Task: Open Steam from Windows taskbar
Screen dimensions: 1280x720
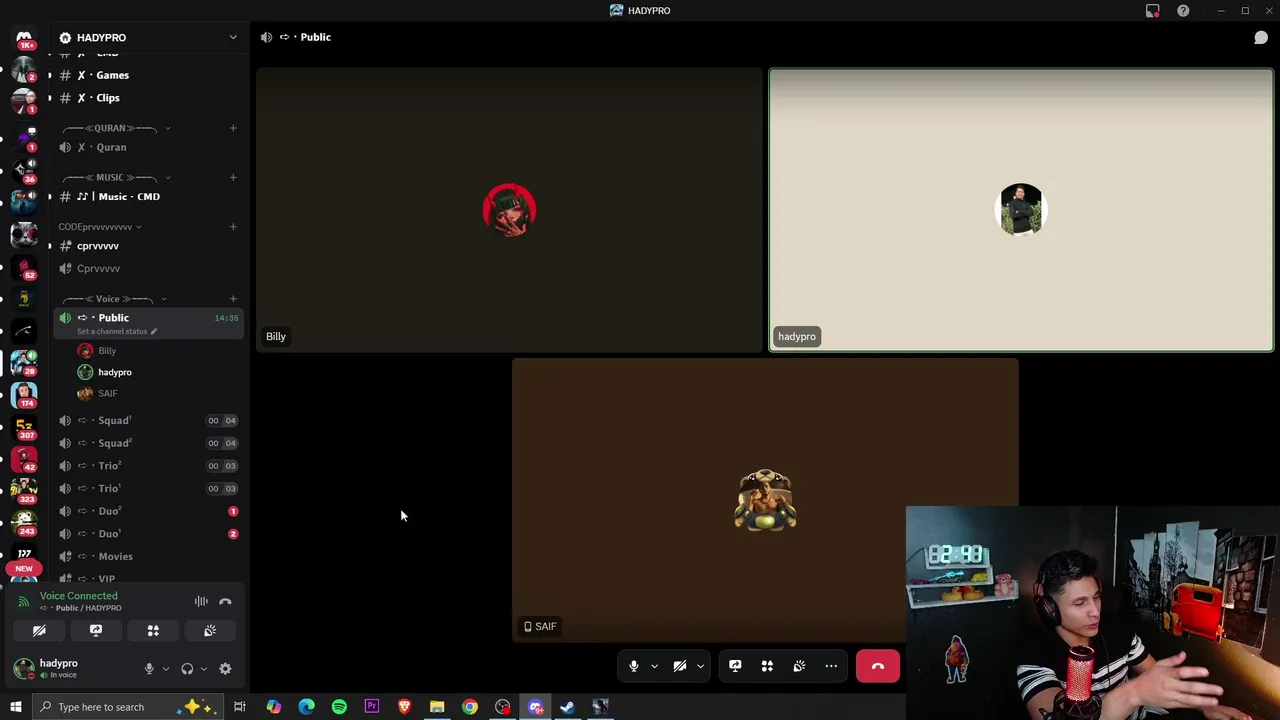Action: coord(567,707)
